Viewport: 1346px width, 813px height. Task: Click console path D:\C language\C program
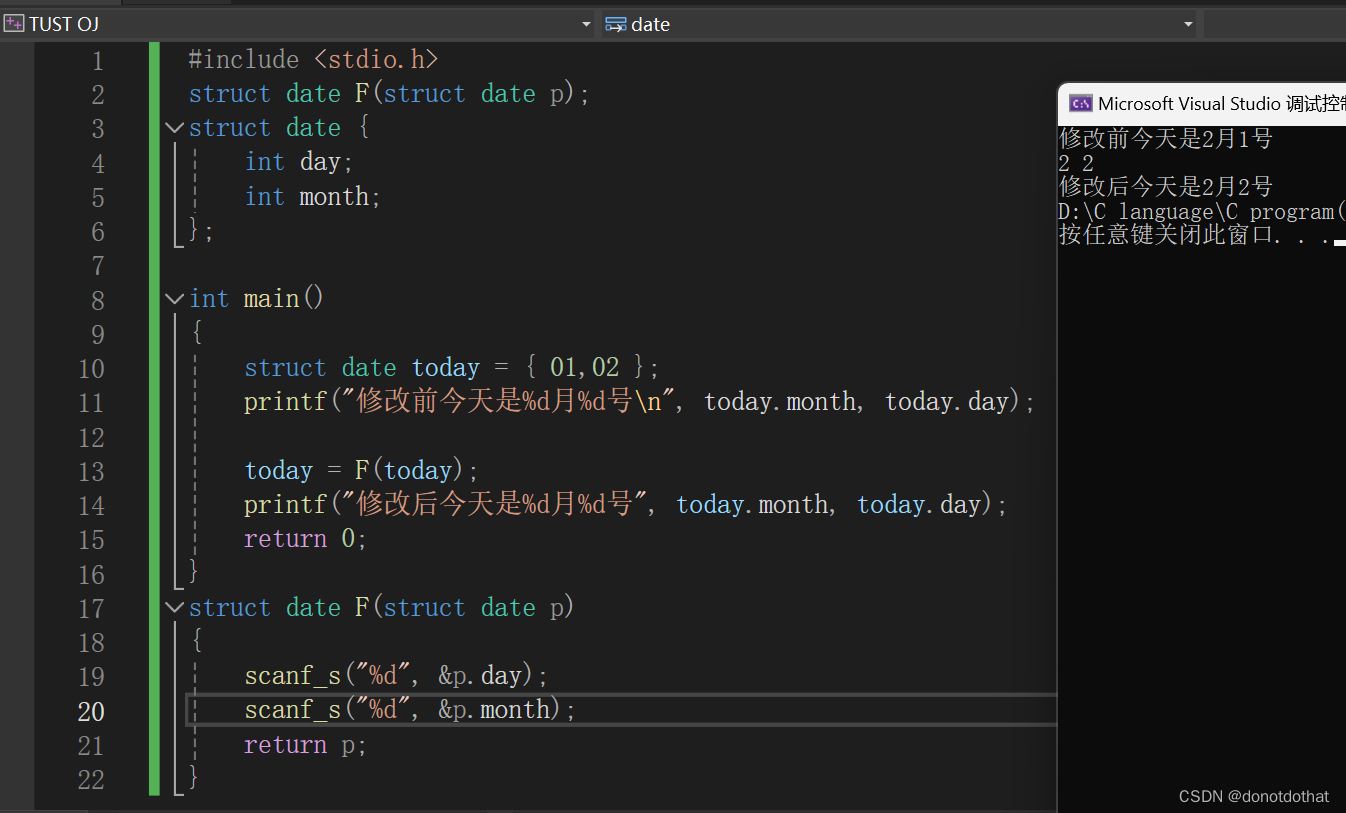(x=1202, y=211)
